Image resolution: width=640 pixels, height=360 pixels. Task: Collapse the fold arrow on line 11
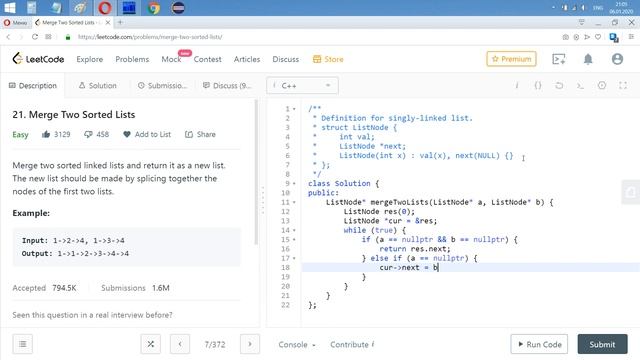click(x=294, y=202)
